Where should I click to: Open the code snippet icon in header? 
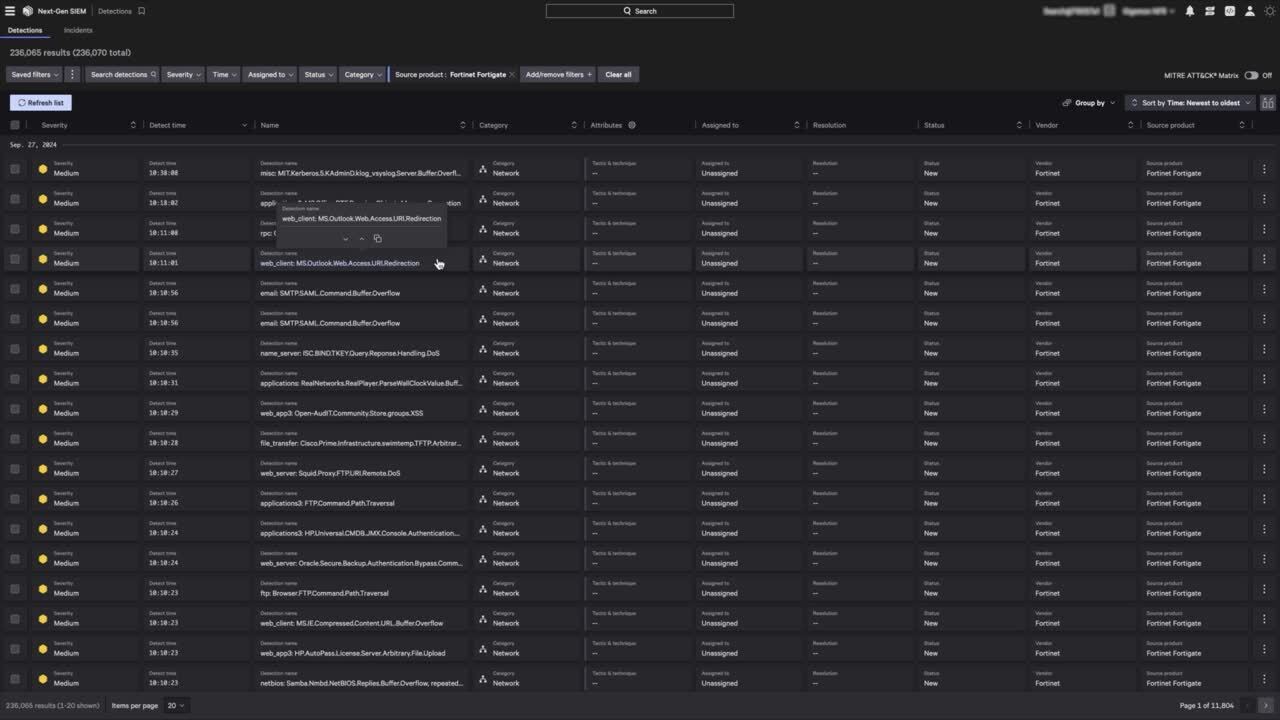pos(1230,11)
